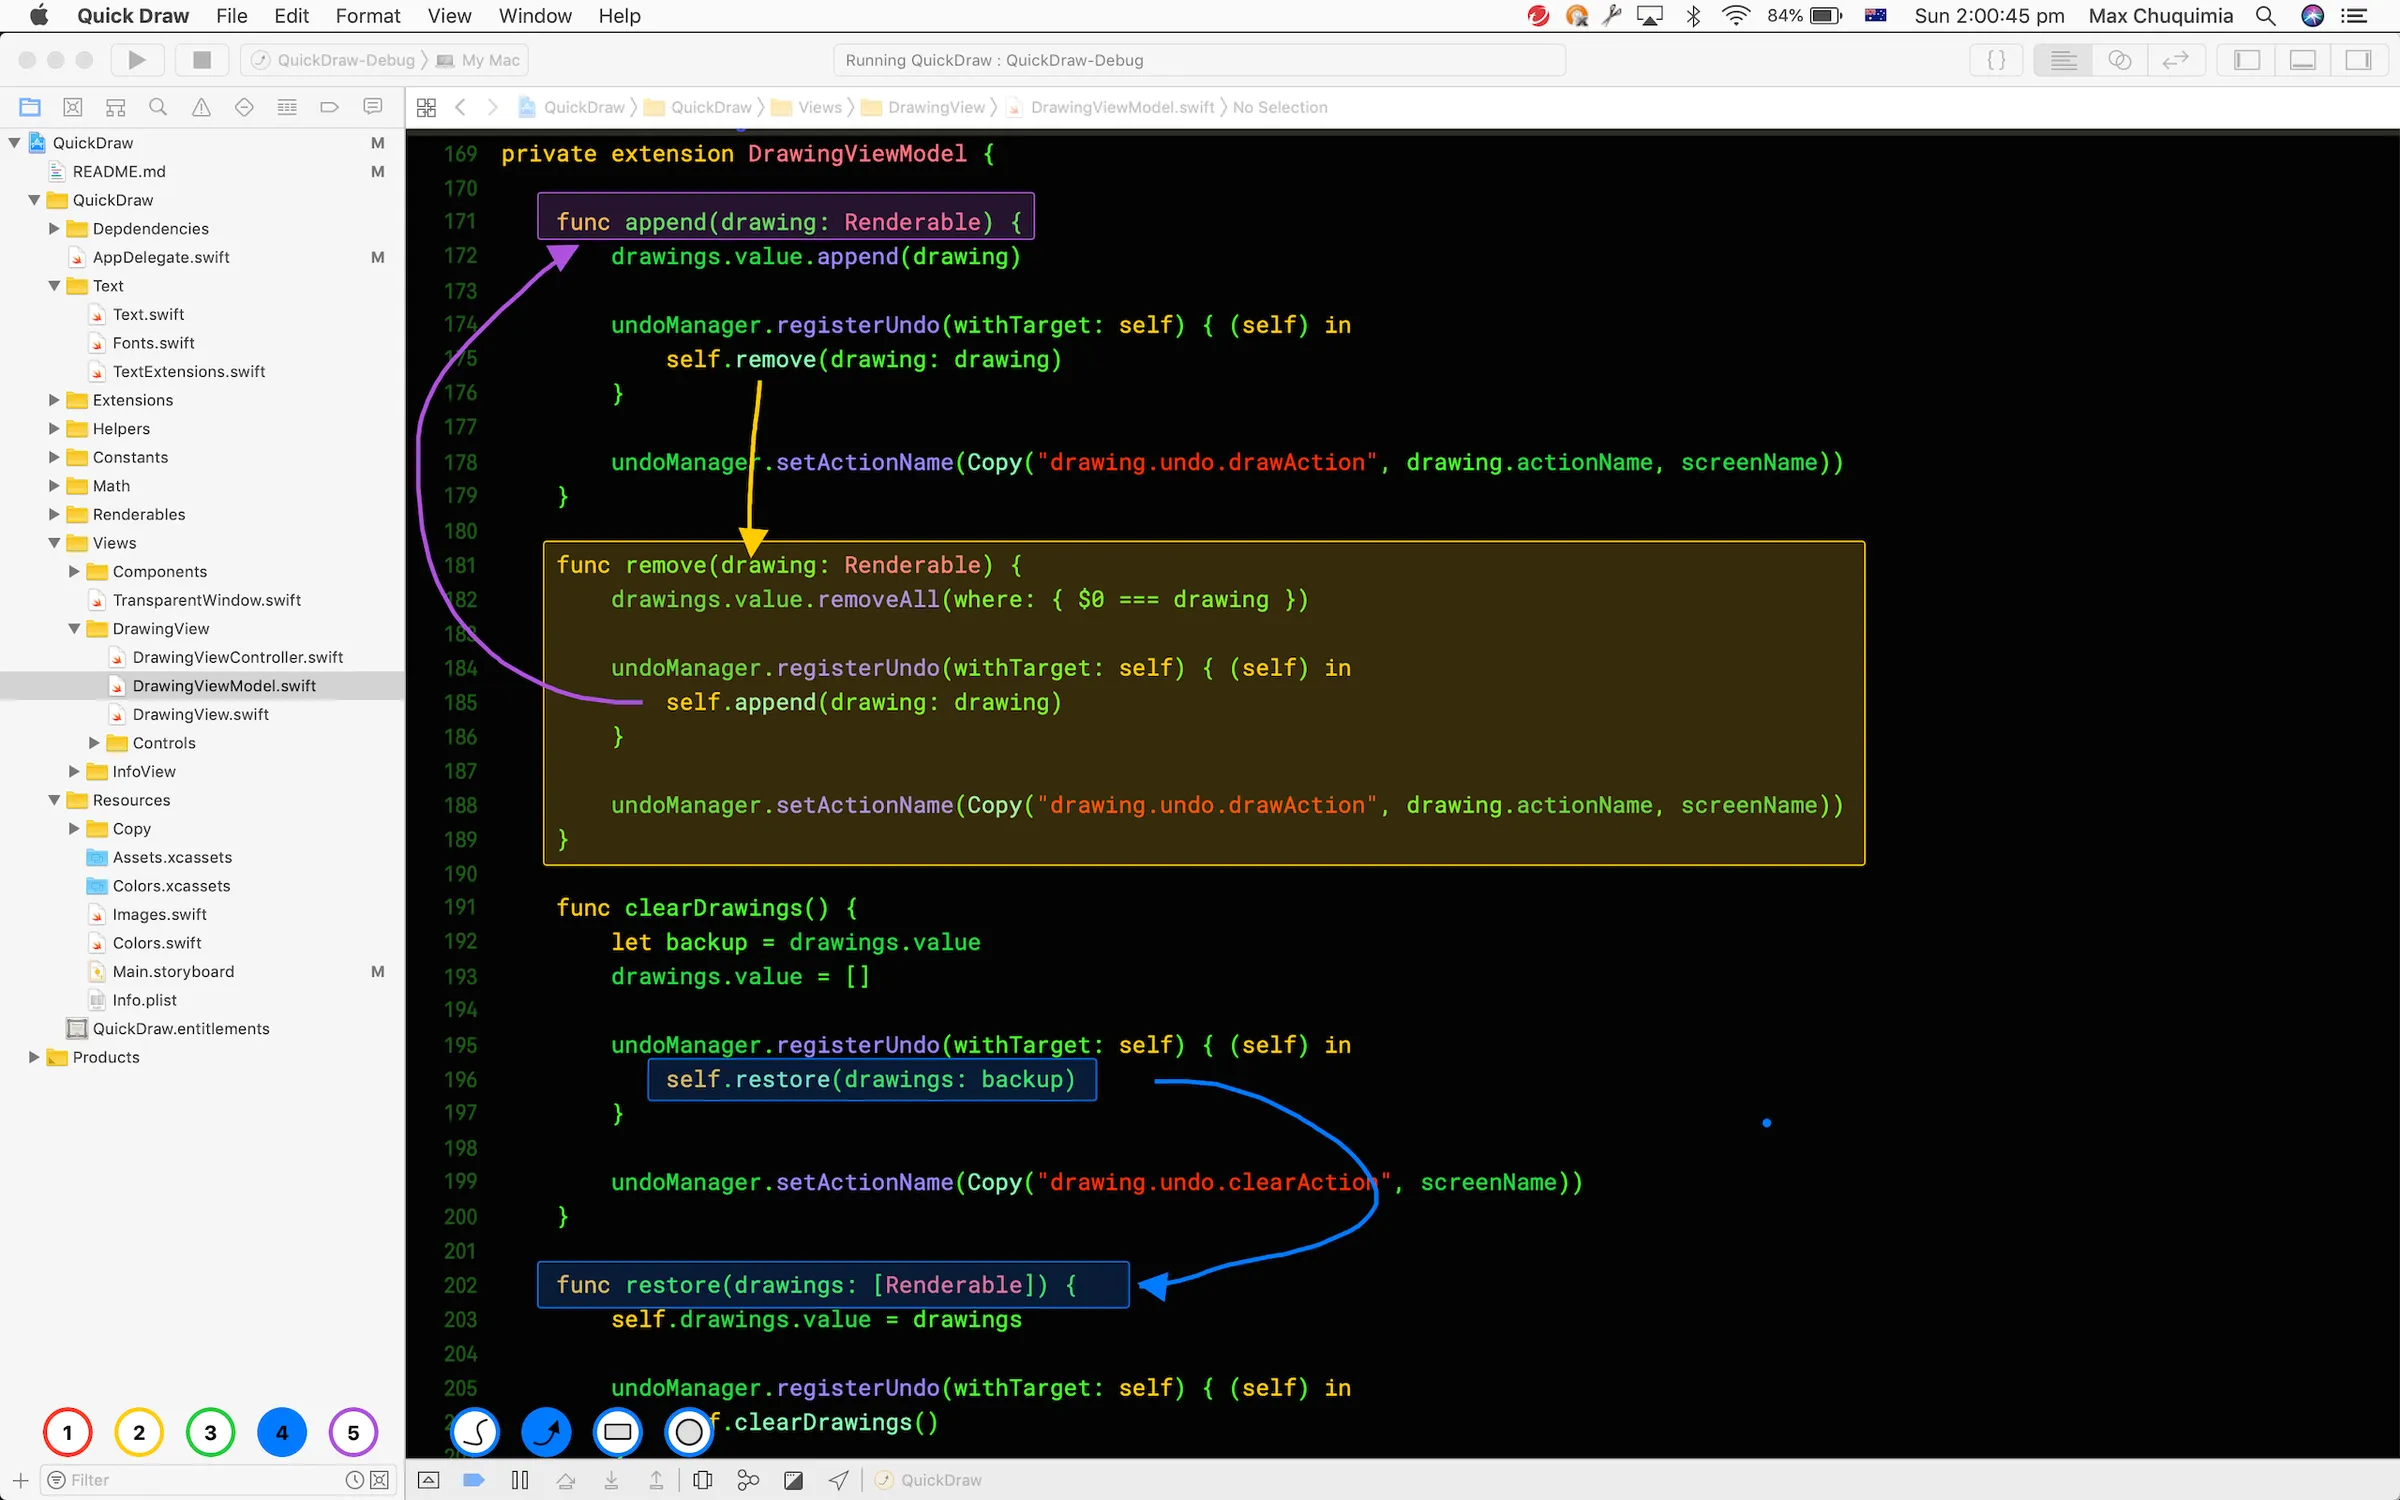Open DrawingViewController.swift in navigator
This screenshot has width=2400, height=1500.
(x=237, y=657)
